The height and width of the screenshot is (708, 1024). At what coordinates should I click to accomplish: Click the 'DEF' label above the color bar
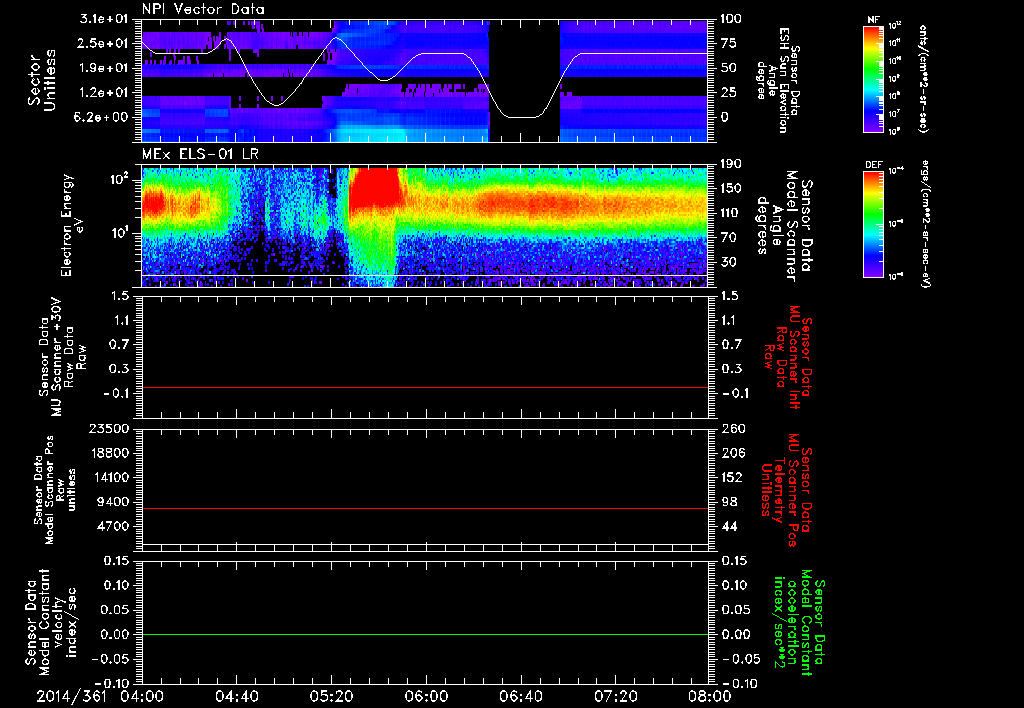(873, 165)
